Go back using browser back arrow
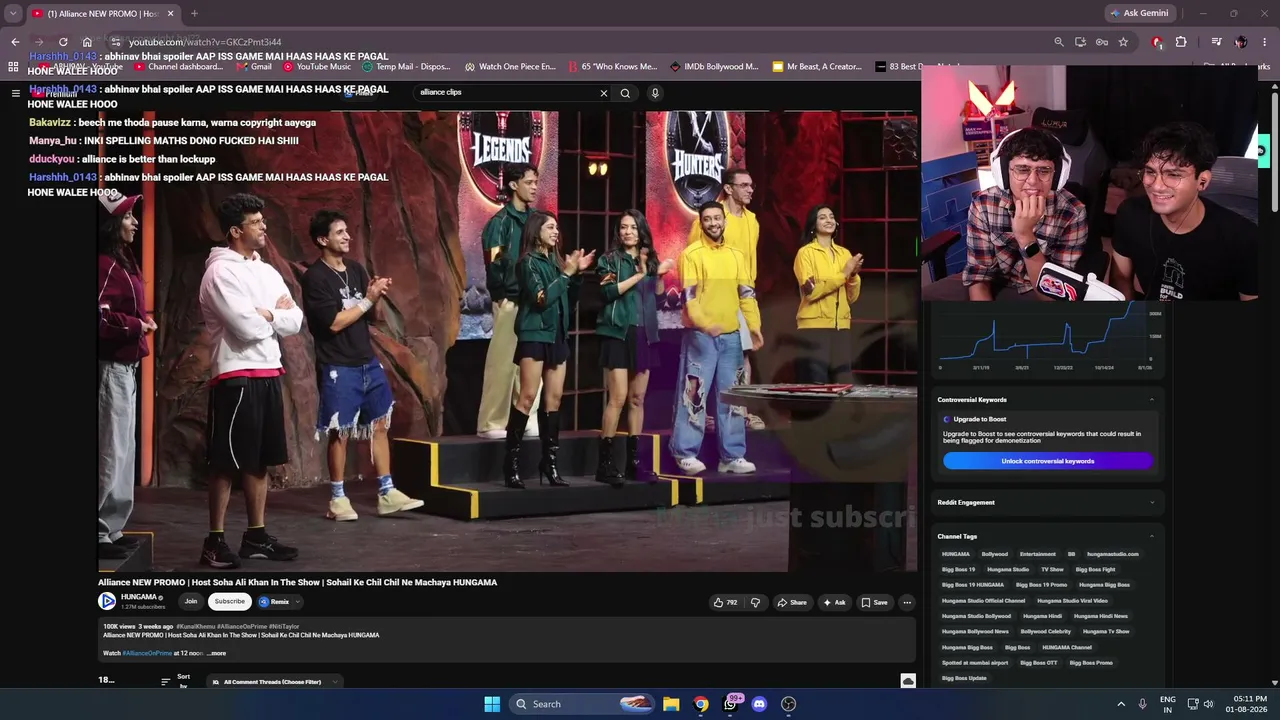 click(15, 42)
